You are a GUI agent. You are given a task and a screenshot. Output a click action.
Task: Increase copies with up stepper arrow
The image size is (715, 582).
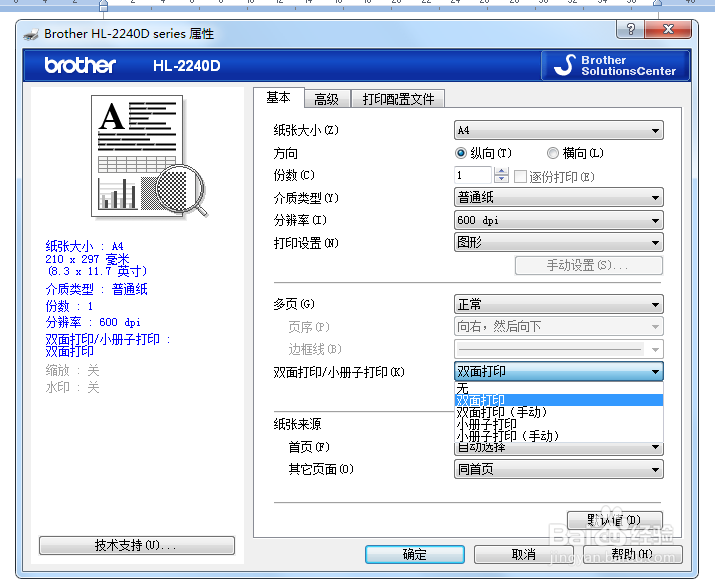(501, 171)
